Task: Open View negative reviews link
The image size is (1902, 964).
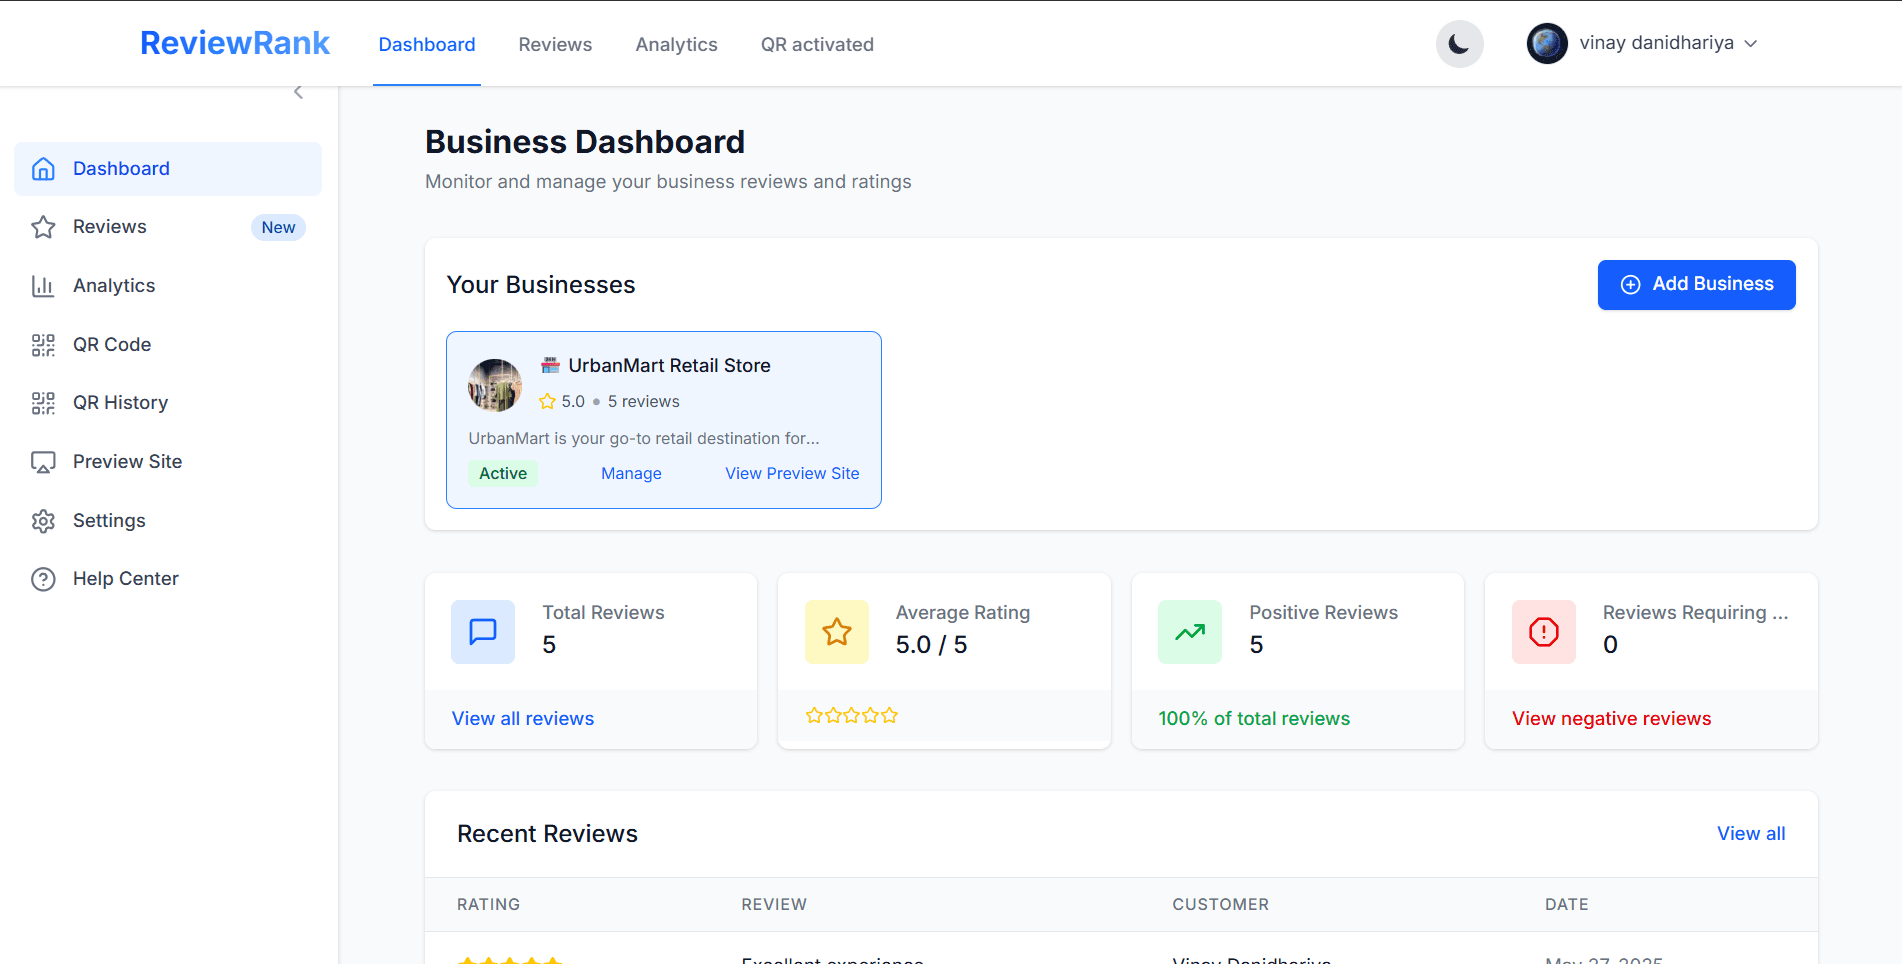Action: tap(1611, 718)
